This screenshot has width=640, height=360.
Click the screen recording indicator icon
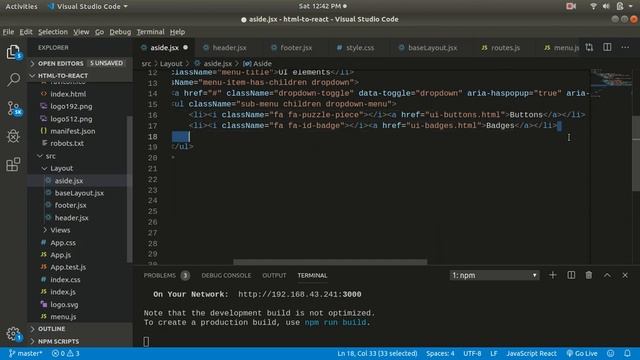click(x=571, y=6)
